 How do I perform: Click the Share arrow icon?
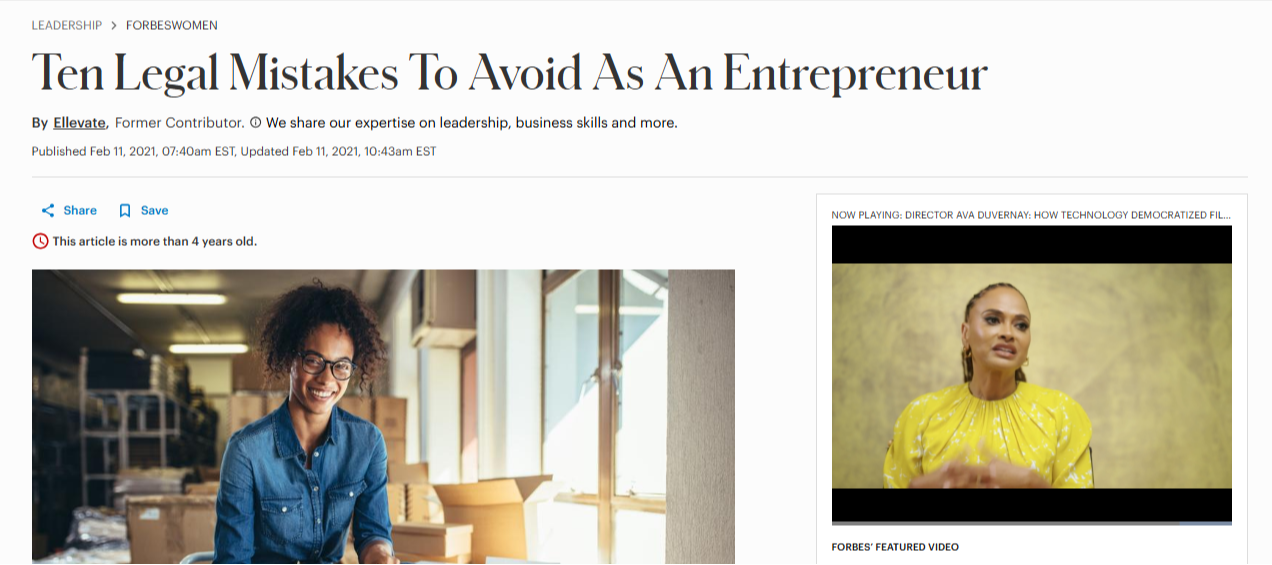coord(48,211)
